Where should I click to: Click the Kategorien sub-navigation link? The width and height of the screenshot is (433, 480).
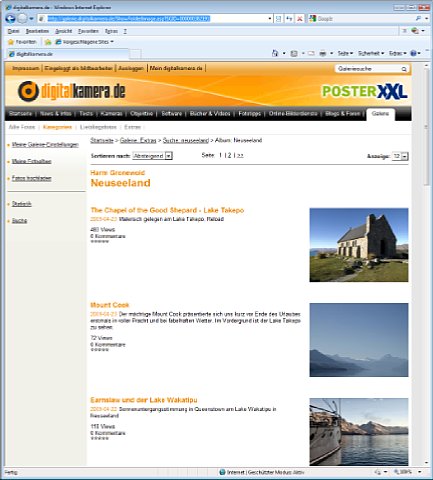pyautogui.click(x=57, y=127)
